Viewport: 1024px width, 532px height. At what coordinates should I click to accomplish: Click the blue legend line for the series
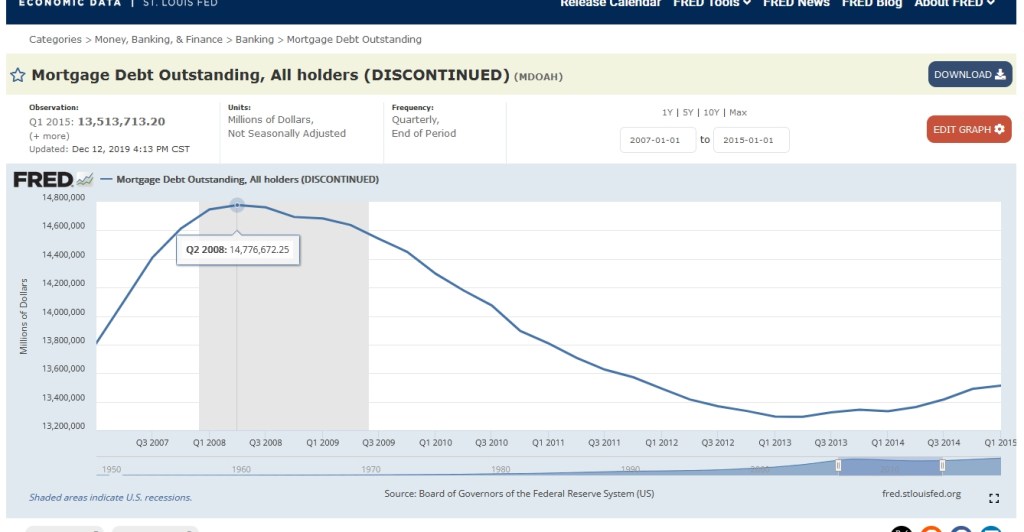(x=106, y=180)
